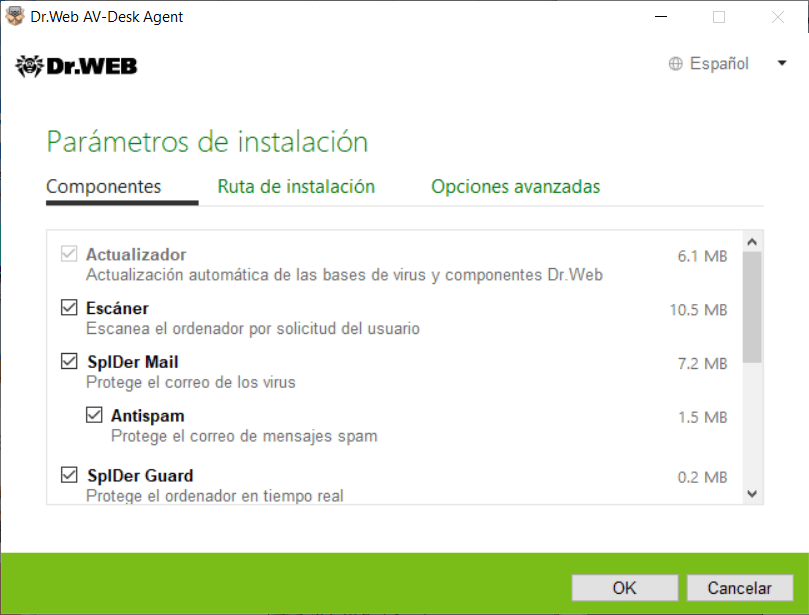809x615 pixels.
Task: Select the Español language label
Action: 719,63
